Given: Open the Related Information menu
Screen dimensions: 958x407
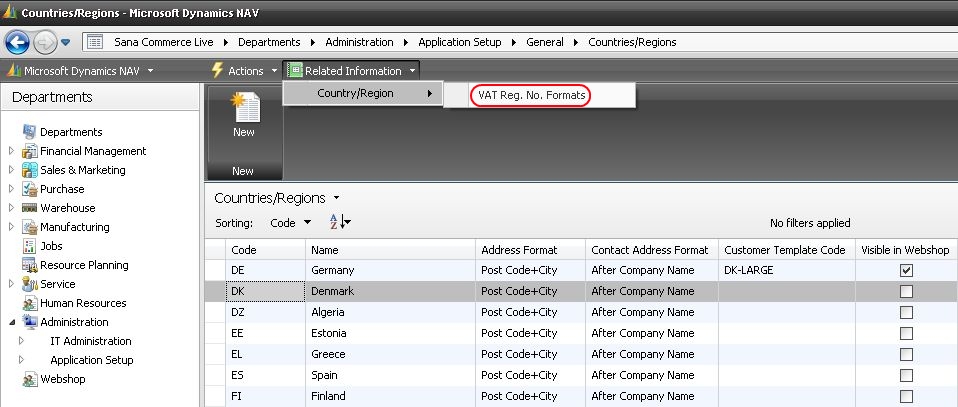Looking at the screenshot, I should pyautogui.click(x=352, y=71).
